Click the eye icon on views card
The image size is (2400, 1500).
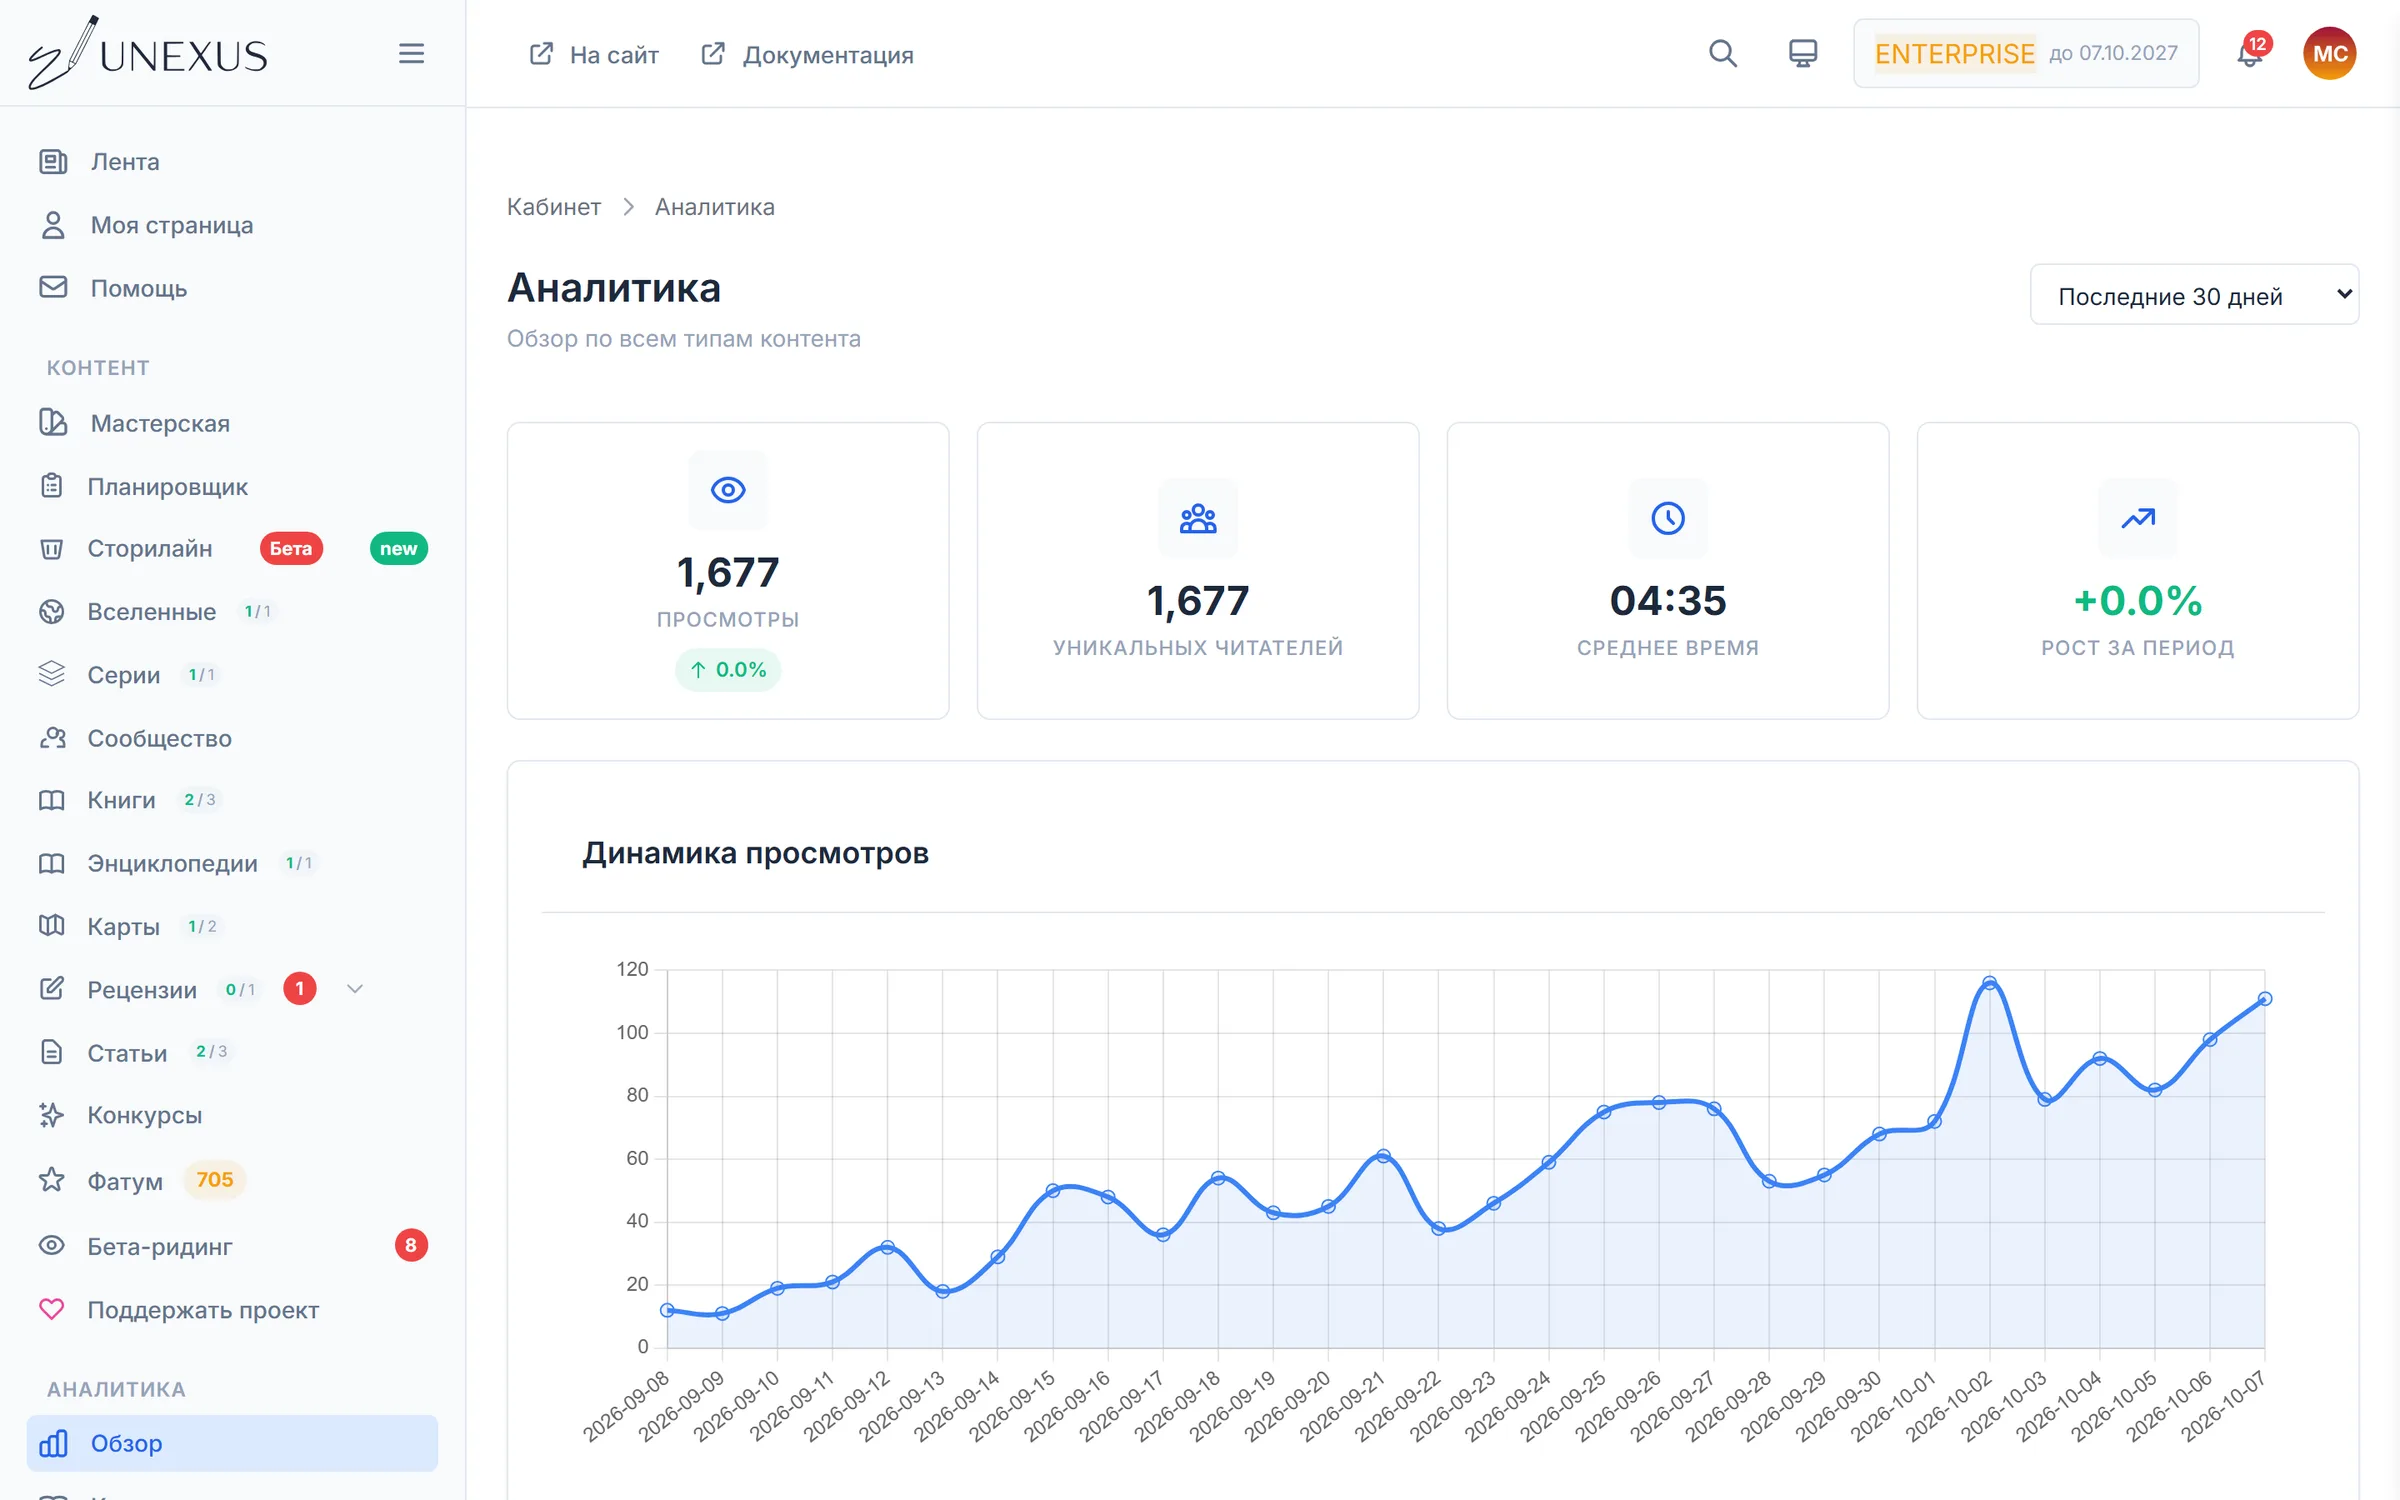click(x=728, y=490)
